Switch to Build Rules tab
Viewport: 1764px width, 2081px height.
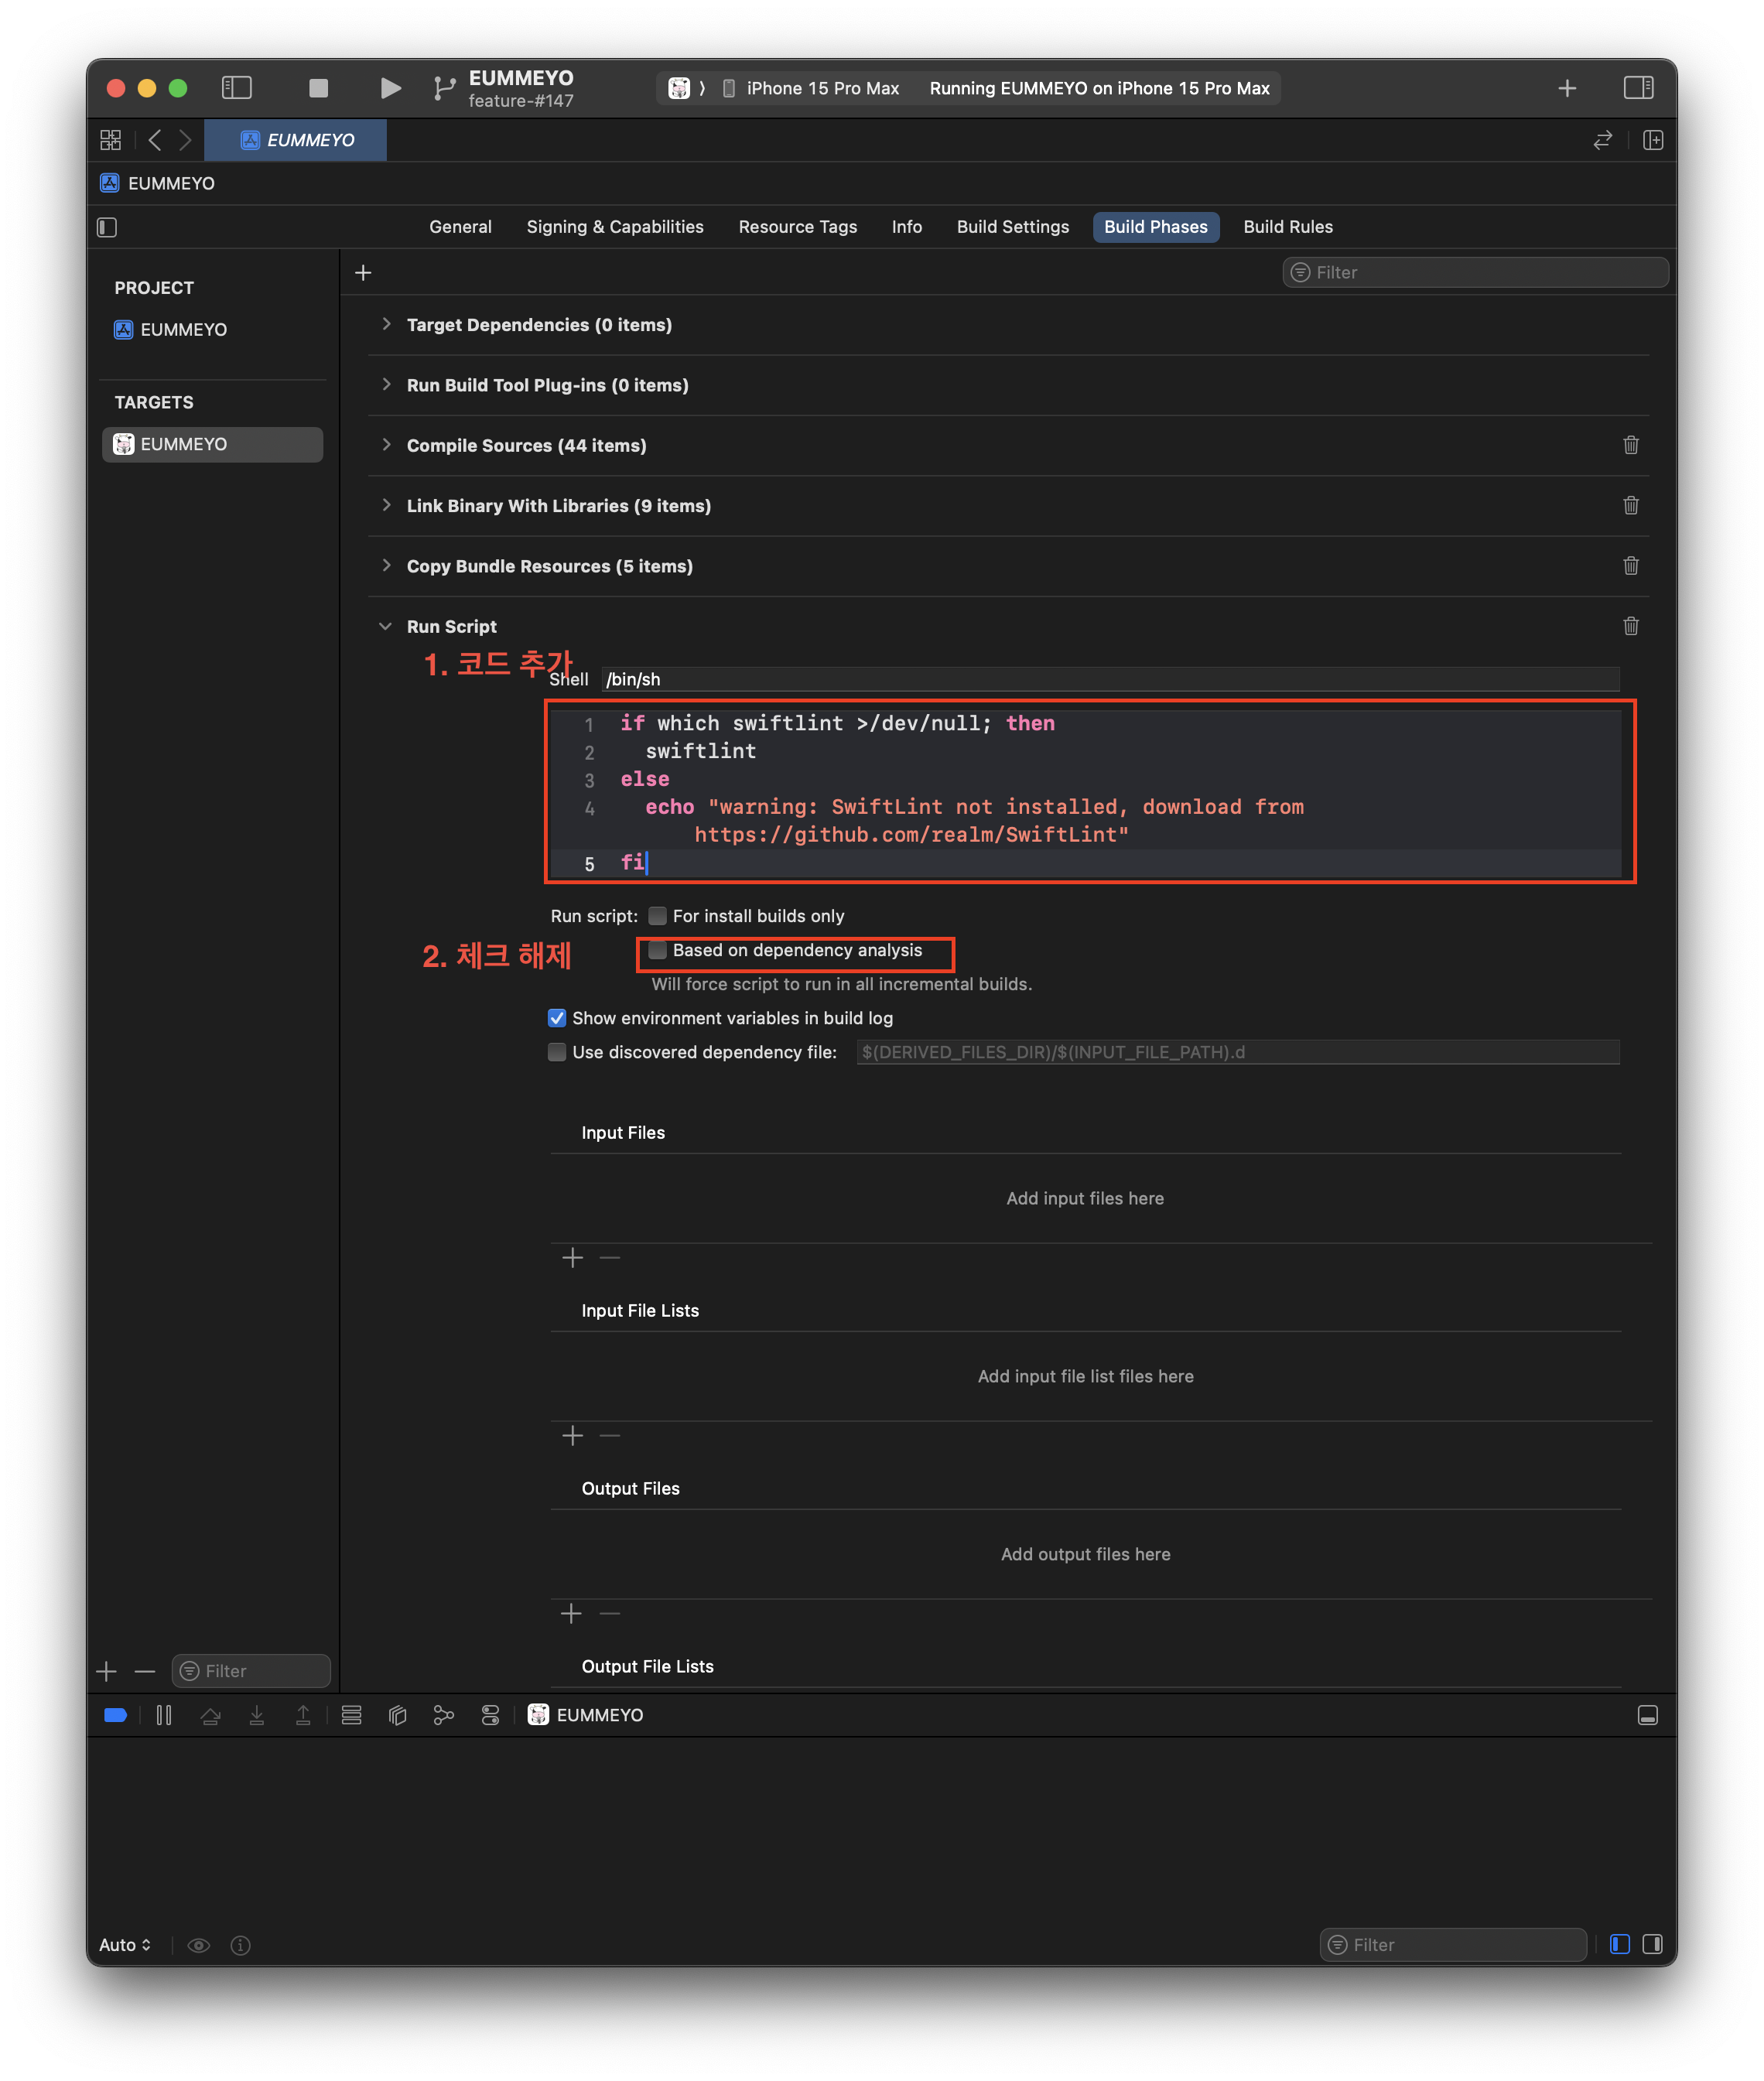pyautogui.click(x=1287, y=226)
